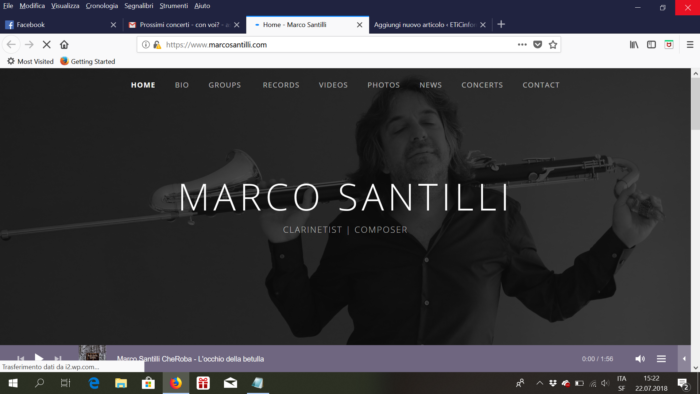Collapse the music player side arrow

pos(684,358)
